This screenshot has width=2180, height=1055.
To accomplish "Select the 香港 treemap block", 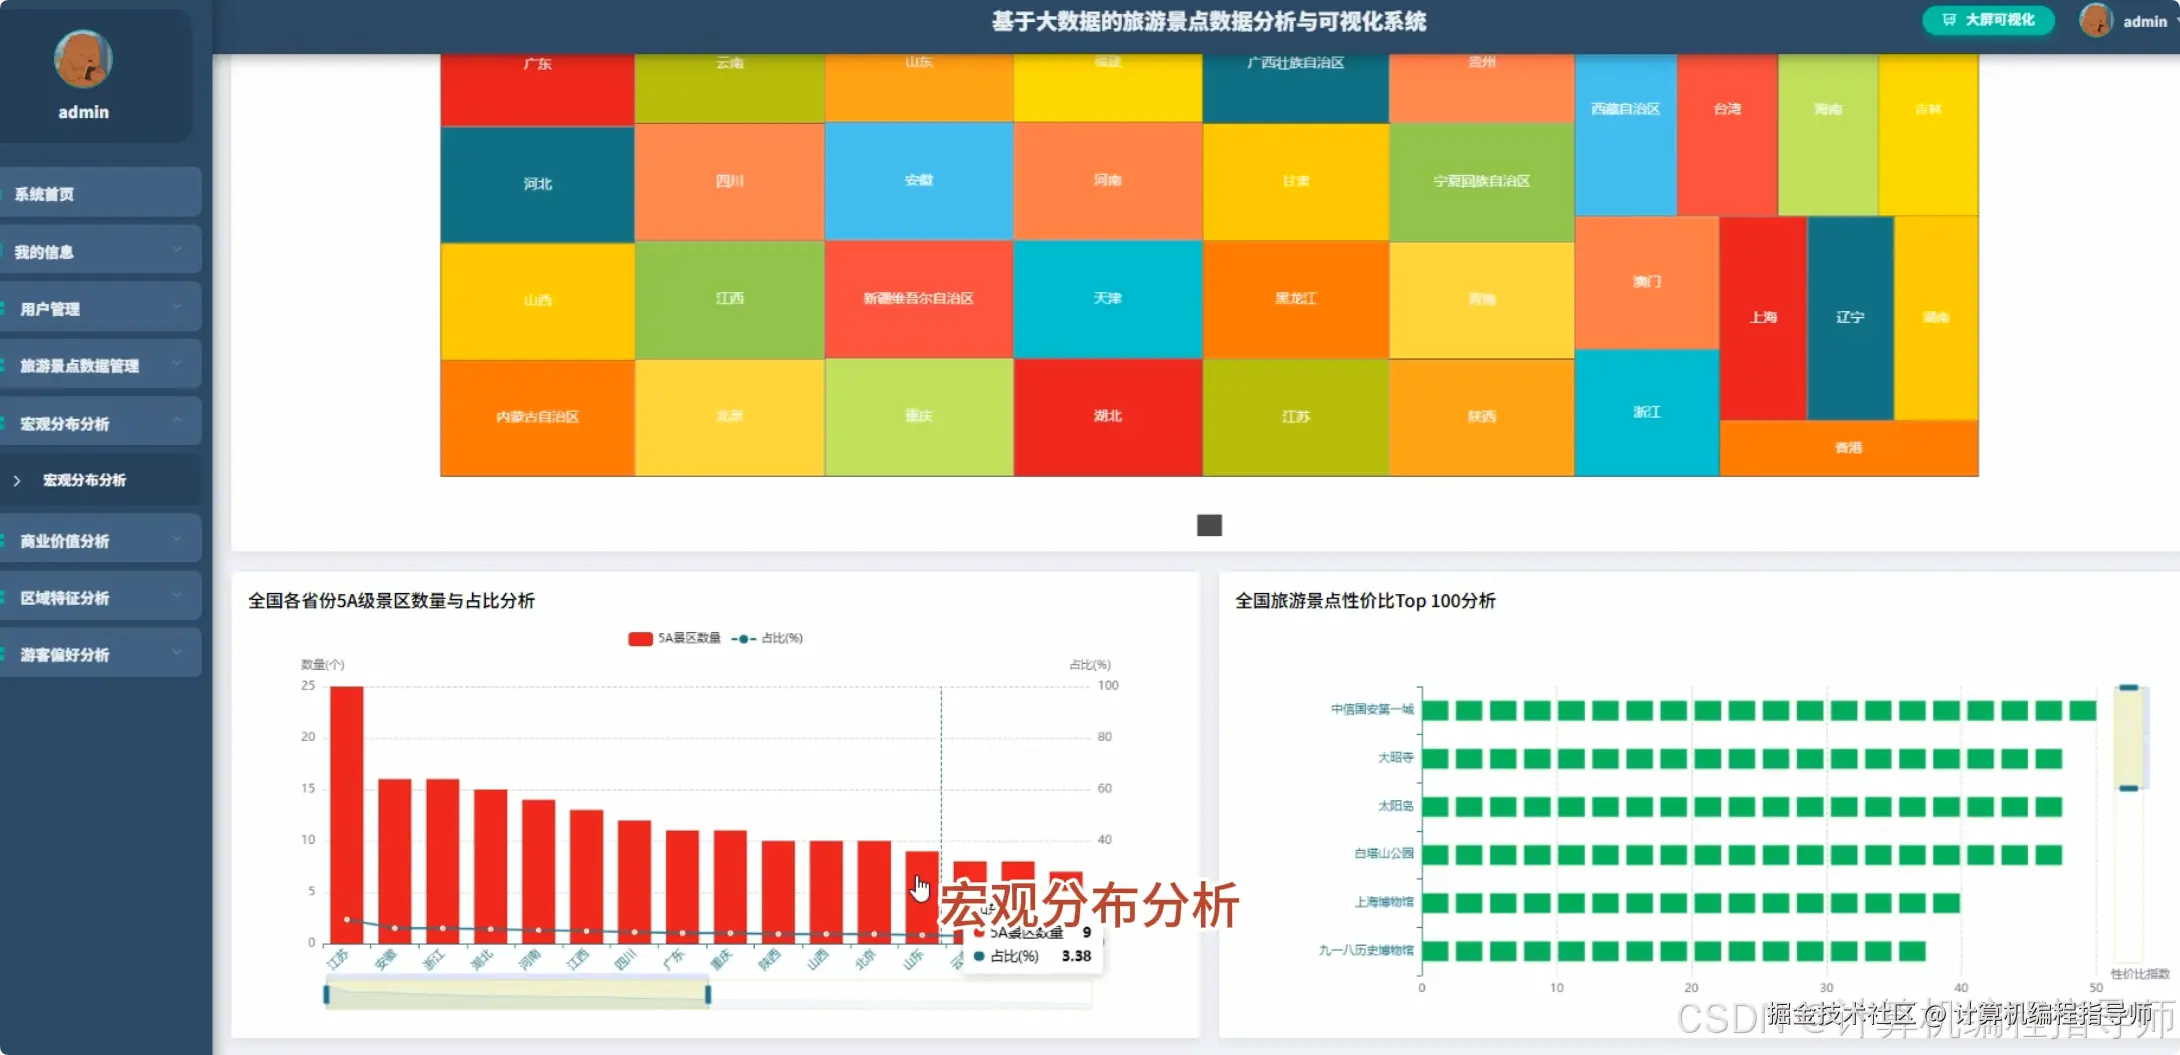I will point(1848,448).
